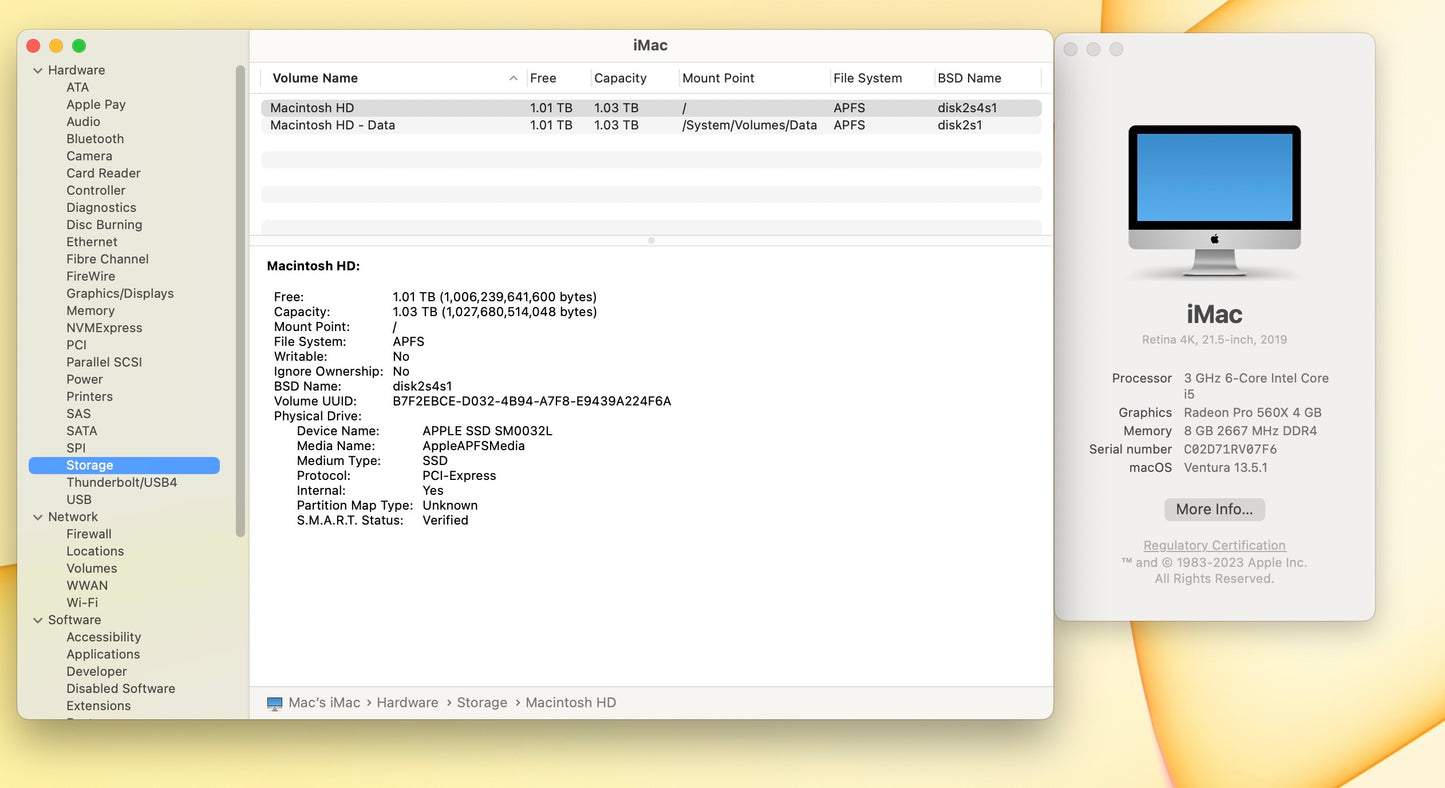Click the sidebar vertical scrollbar
This screenshot has width=1445, height=788.
[240, 300]
